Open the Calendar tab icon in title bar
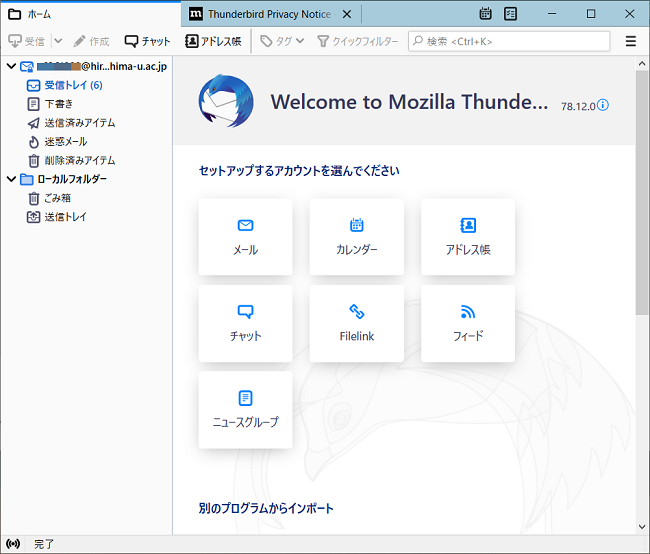Screen dimensions: 650x554 (x=485, y=14)
